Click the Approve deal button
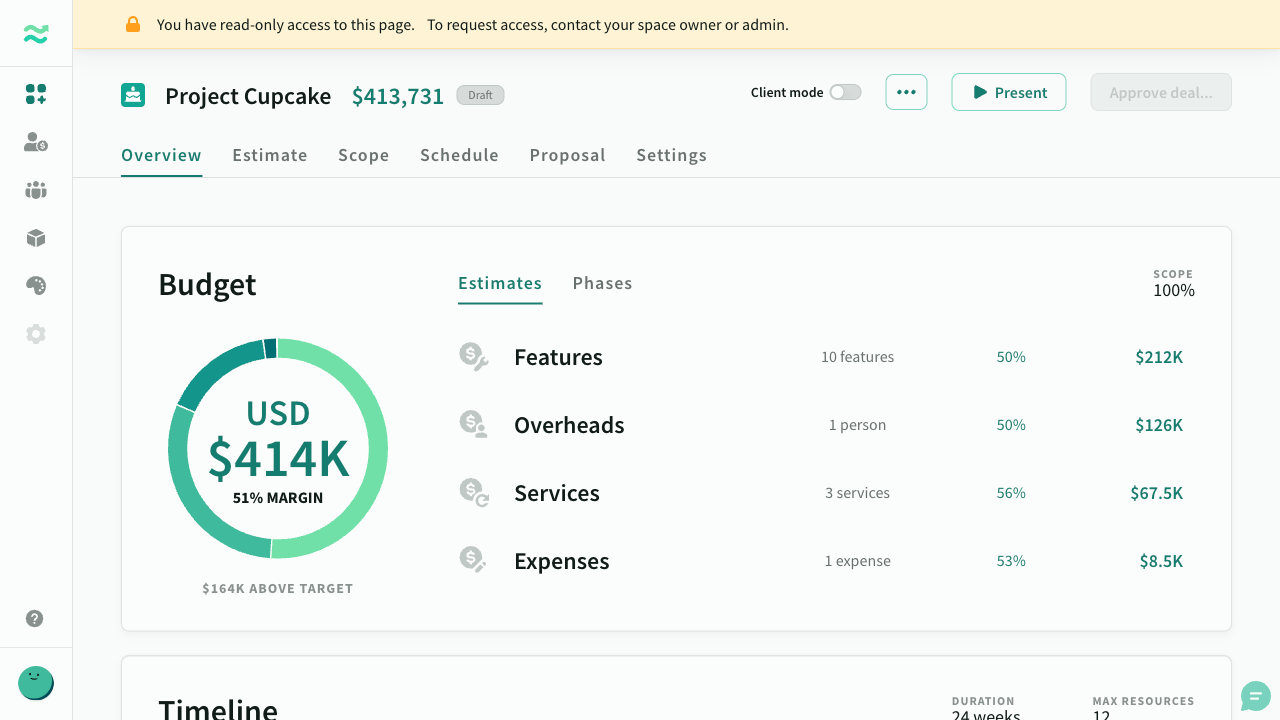 [1161, 92]
